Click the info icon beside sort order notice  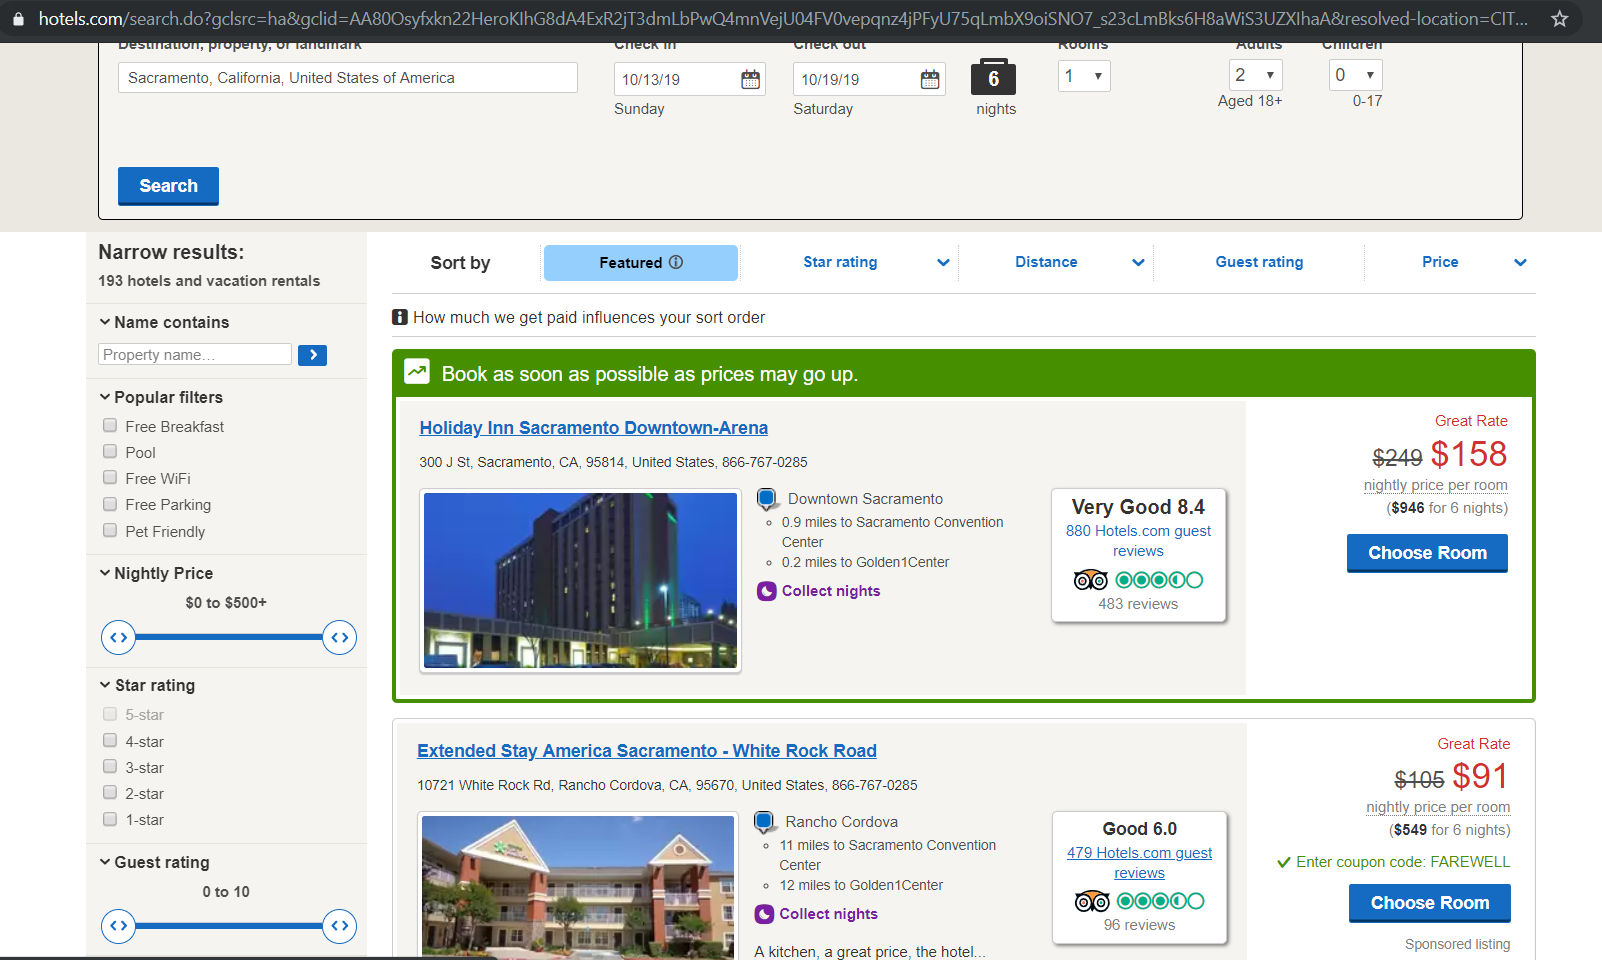point(400,317)
